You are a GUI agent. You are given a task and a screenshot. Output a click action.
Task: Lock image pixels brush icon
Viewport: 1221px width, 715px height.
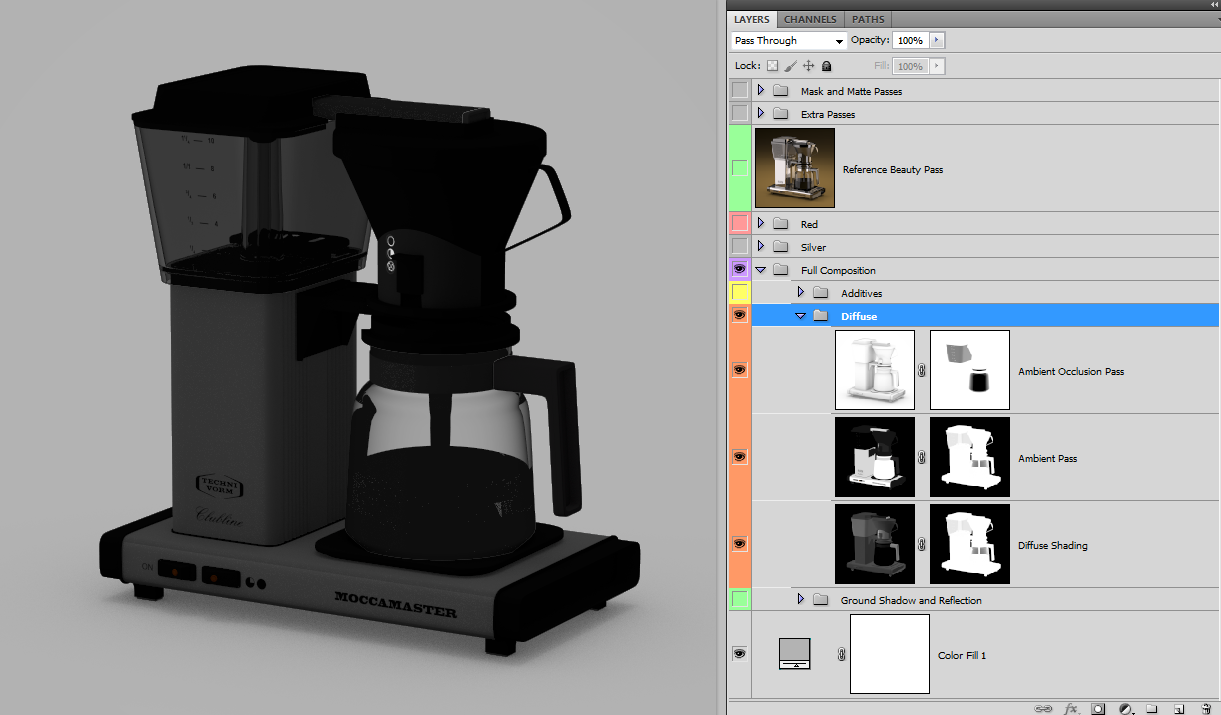click(790, 66)
